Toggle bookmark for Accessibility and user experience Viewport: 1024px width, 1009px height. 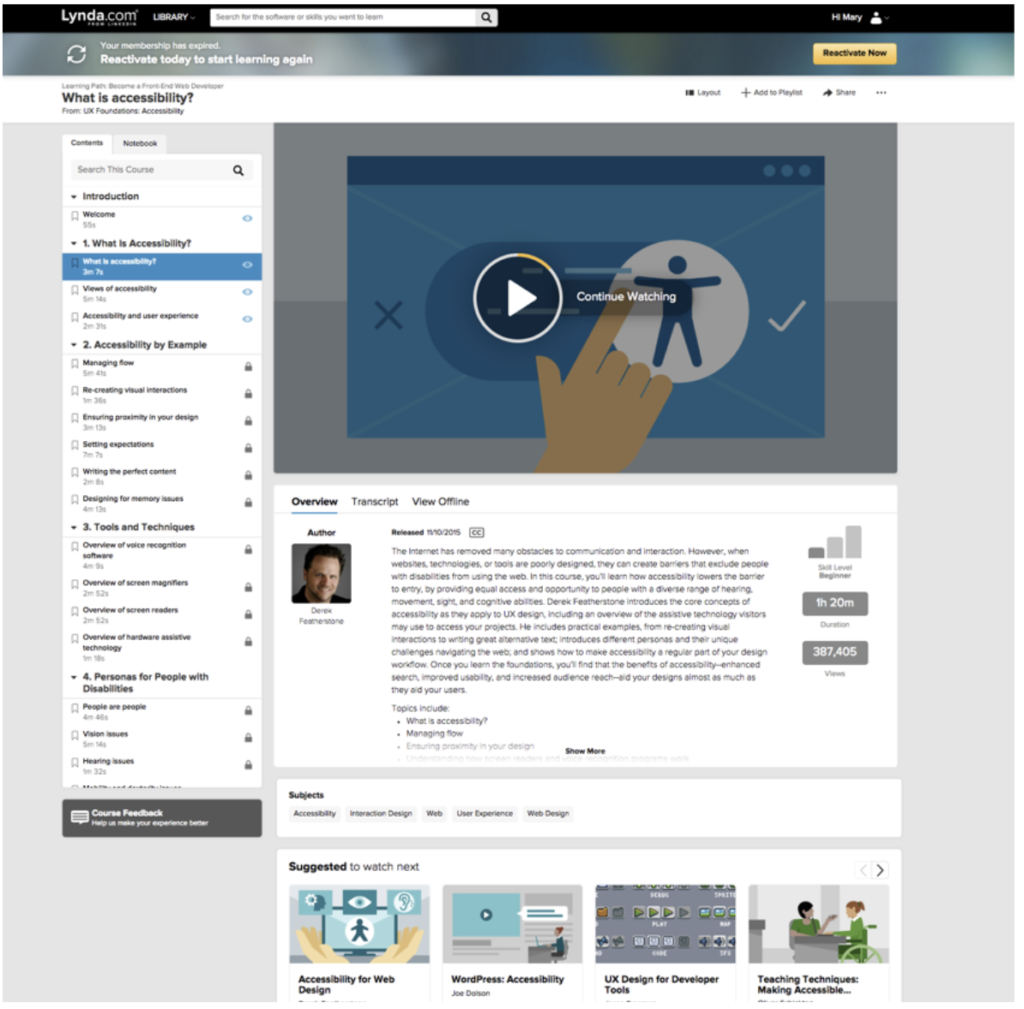point(74,319)
